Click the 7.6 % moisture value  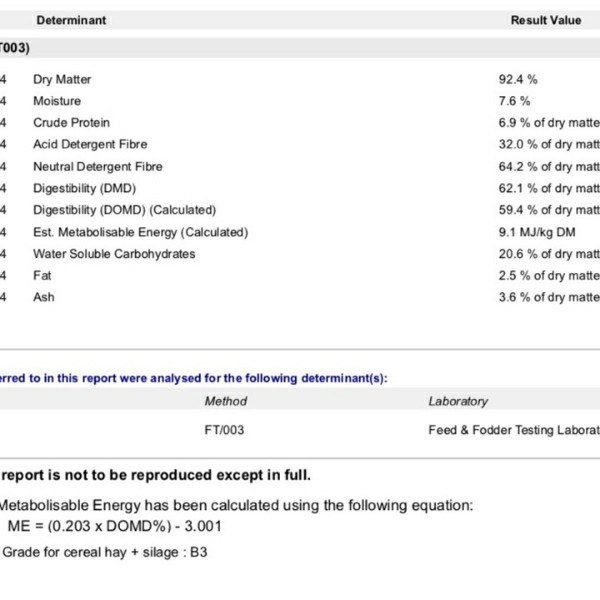coord(514,101)
